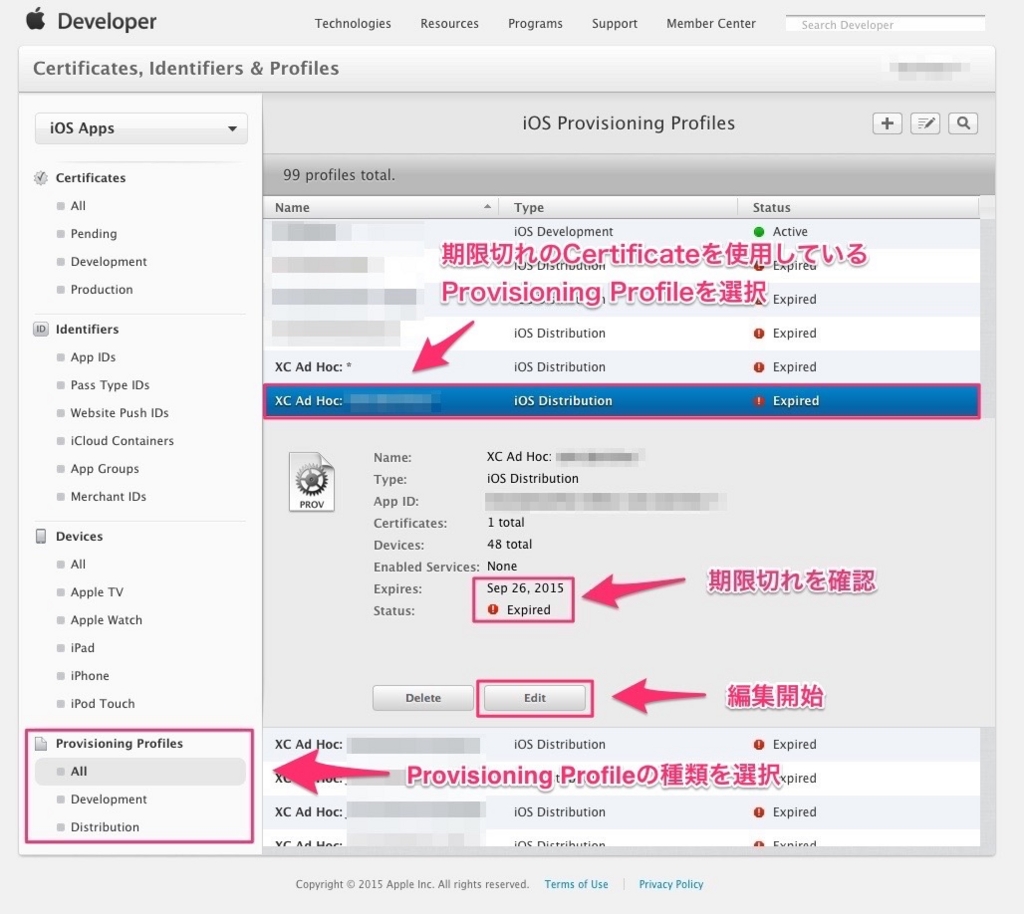This screenshot has height=914, width=1024.
Task: Open Support menu
Action: [x=615, y=24]
